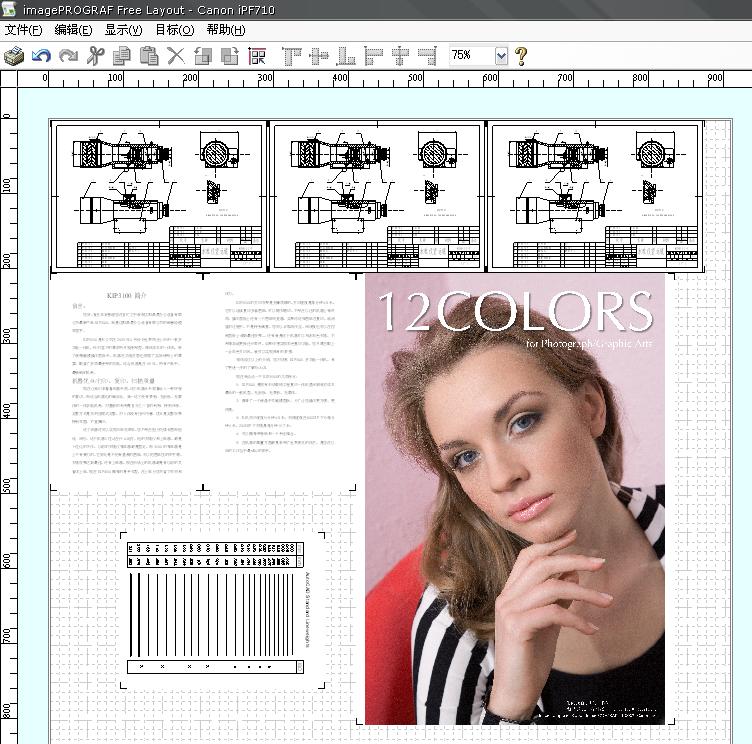Click the Print icon in the toolbar
Screen dimensions: 752x744
14,56
